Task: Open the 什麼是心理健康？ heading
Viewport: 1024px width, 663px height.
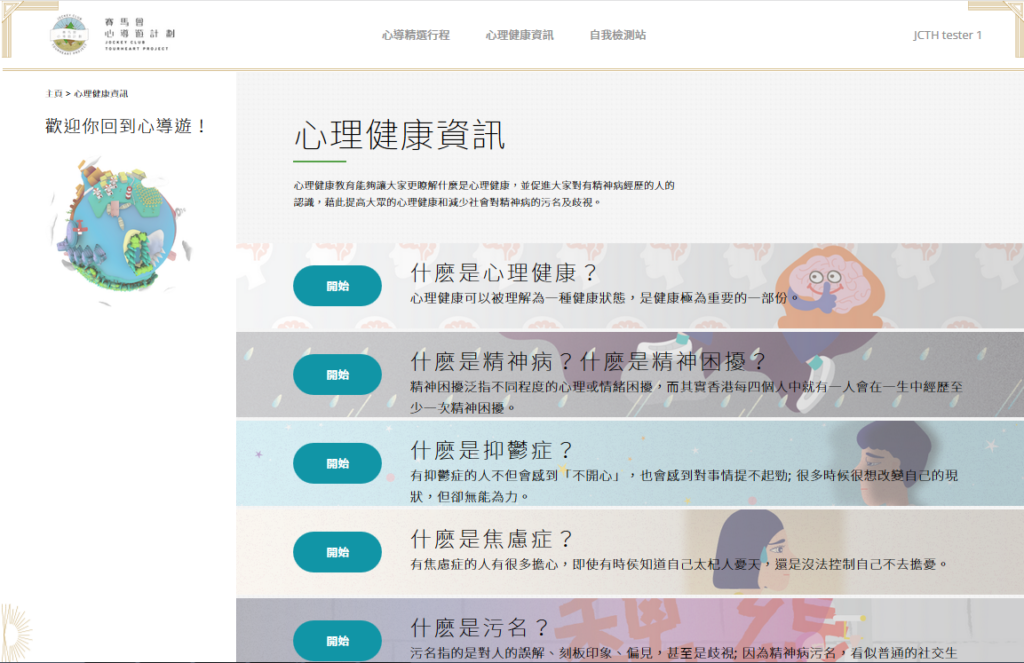Action: [x=504, y=273]
